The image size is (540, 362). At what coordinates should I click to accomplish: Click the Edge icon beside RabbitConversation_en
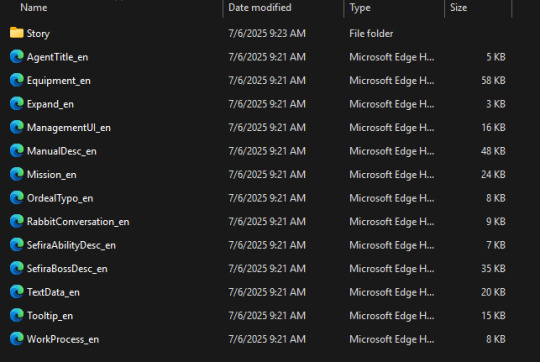click(17, 221)
